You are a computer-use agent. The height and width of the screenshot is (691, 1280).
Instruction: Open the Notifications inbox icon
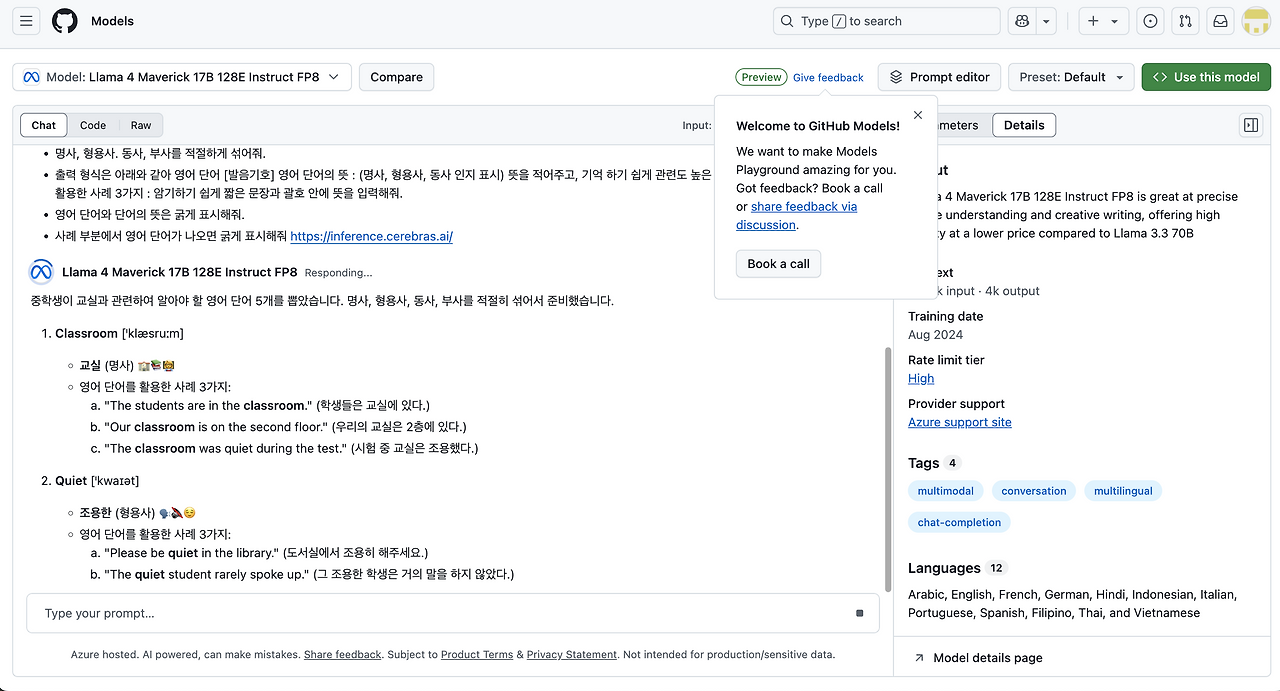click(x=1220, y=21)
